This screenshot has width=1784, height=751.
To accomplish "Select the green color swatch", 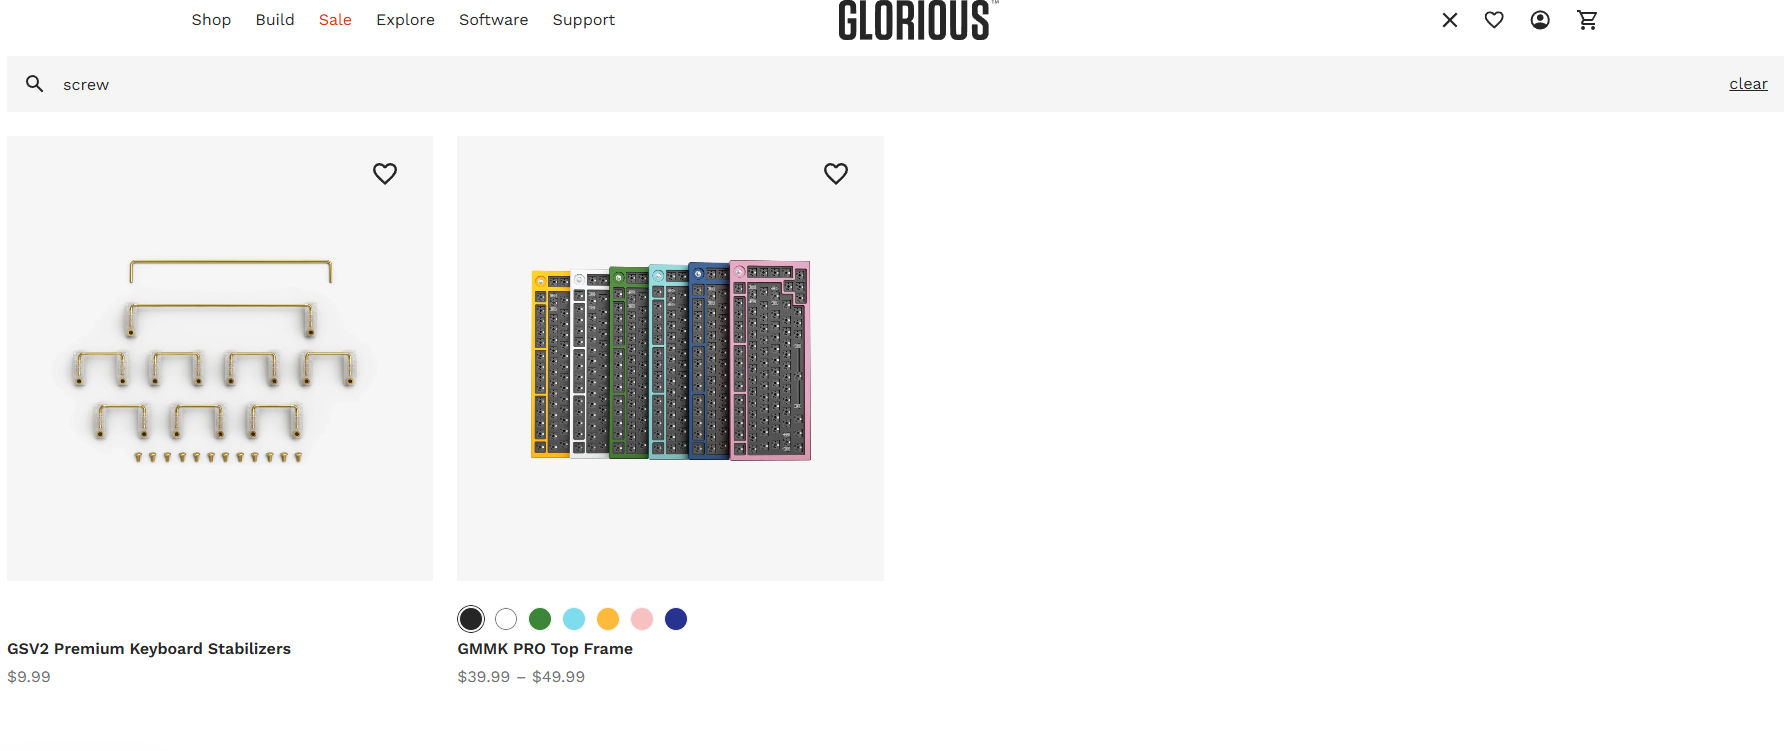I will point(540,619).
